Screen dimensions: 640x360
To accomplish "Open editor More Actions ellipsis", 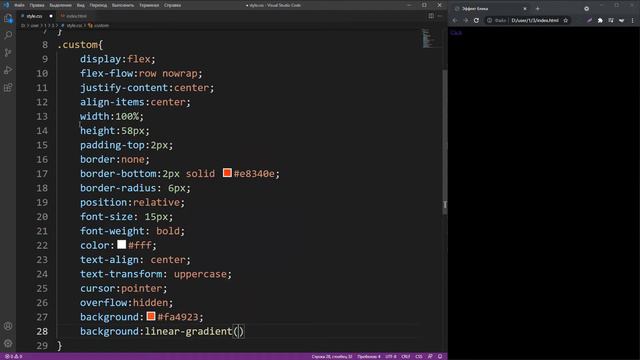I will [x=440, y=16].
